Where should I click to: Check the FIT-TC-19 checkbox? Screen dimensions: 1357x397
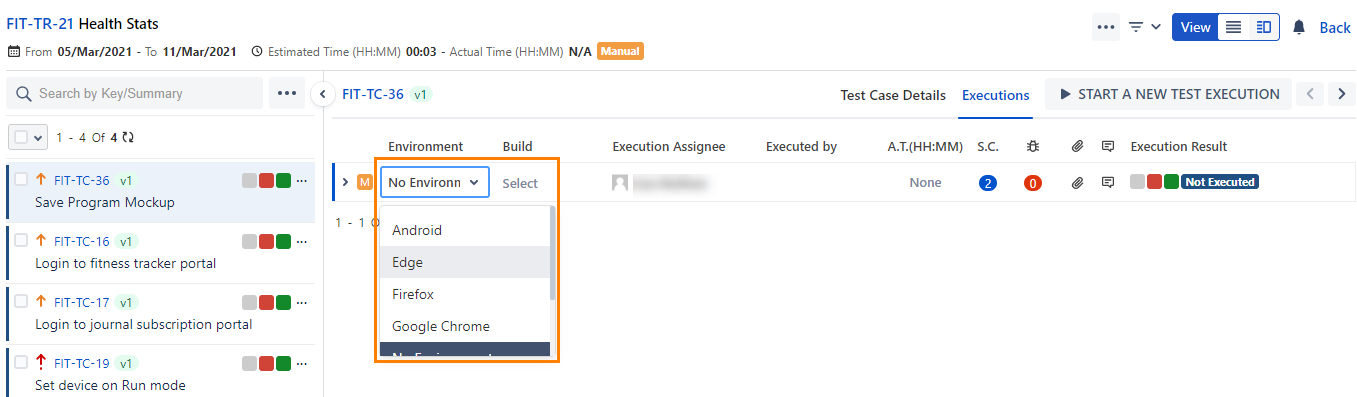tap(21, 363)
